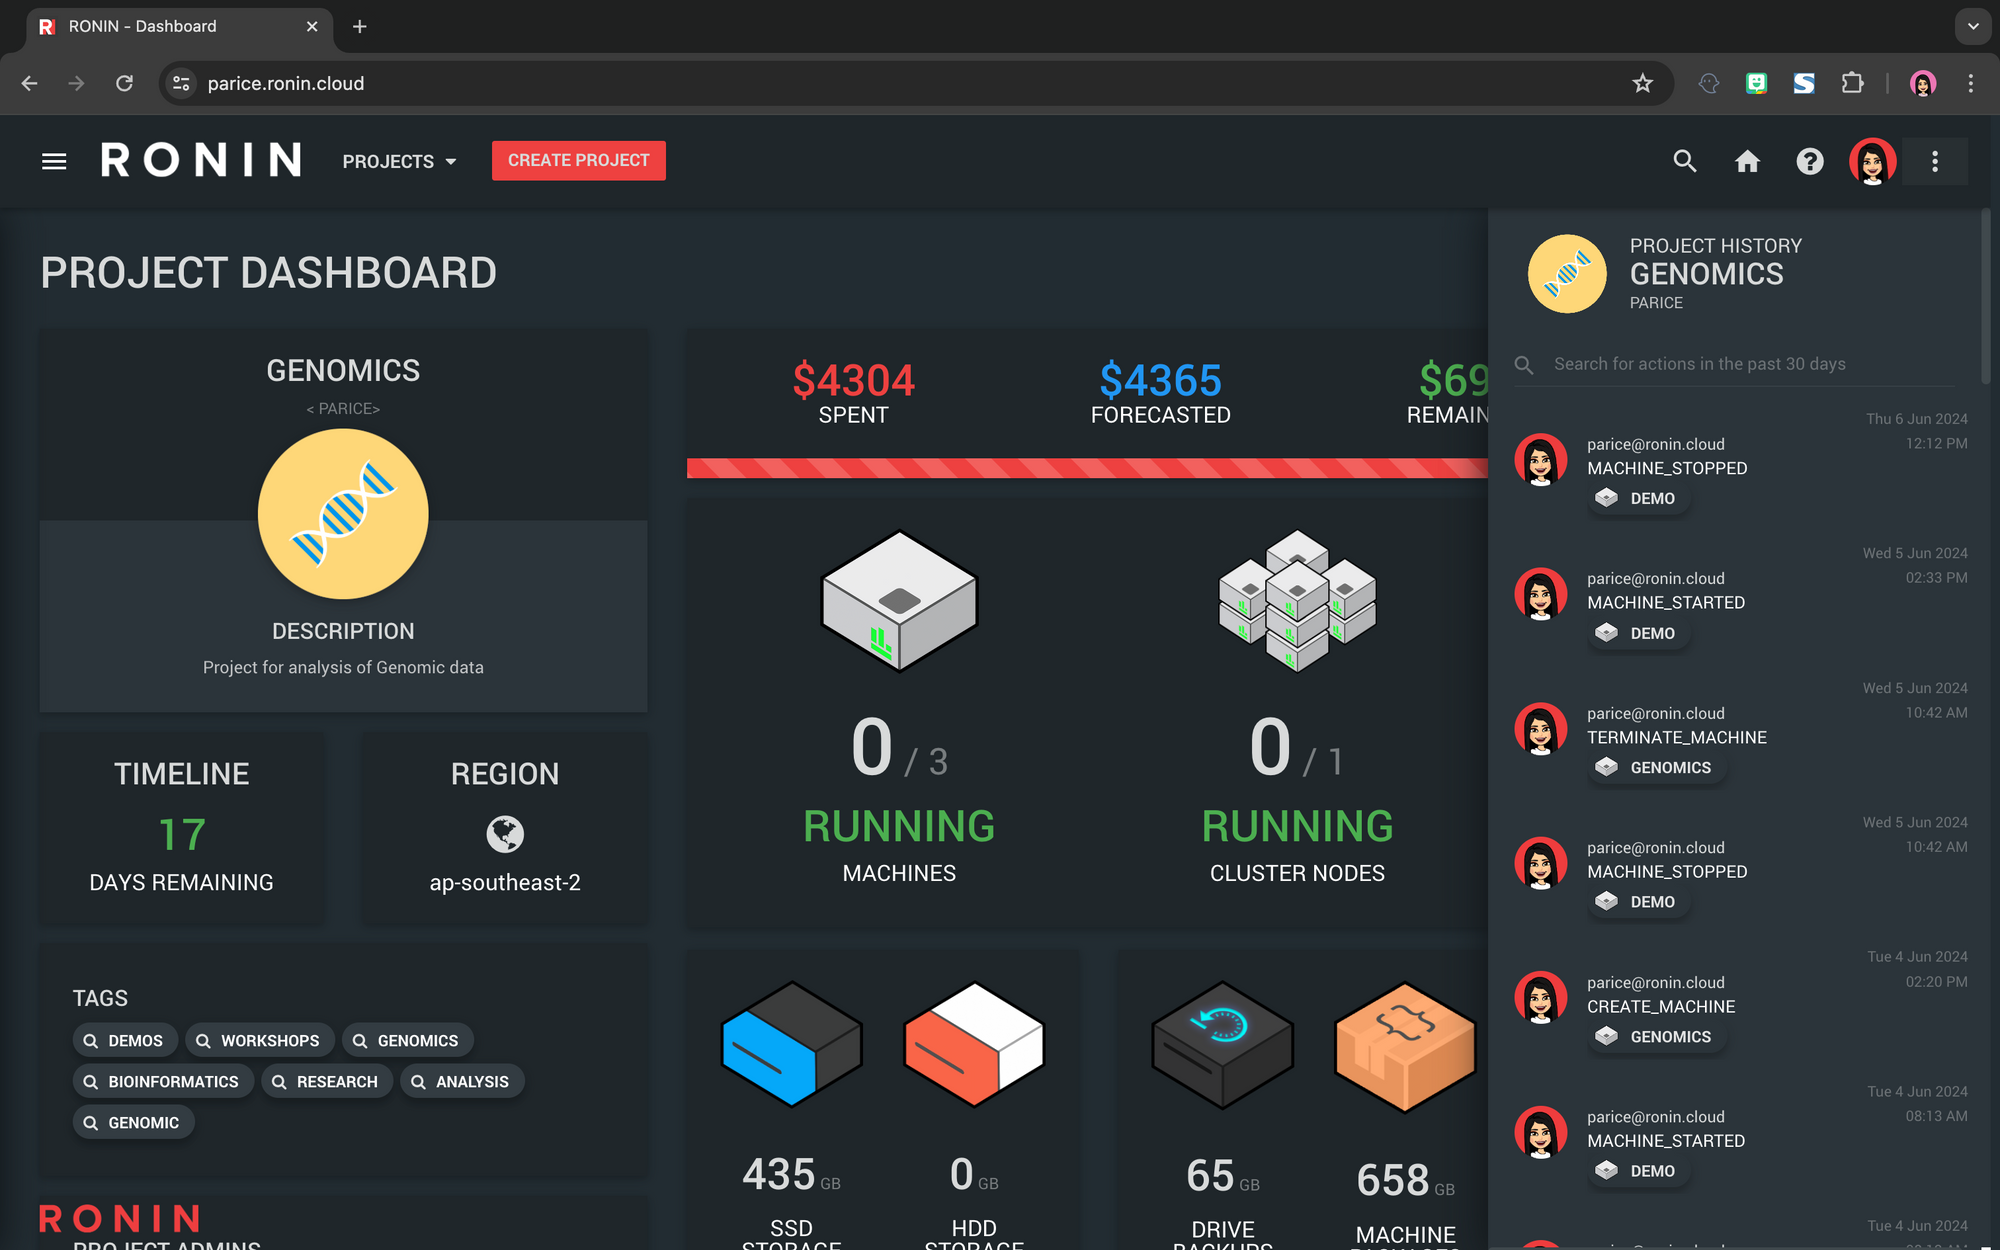Open the RONIN header three-dot menu
This screenshot has height=1250, width=2000.
point(1935,161)
